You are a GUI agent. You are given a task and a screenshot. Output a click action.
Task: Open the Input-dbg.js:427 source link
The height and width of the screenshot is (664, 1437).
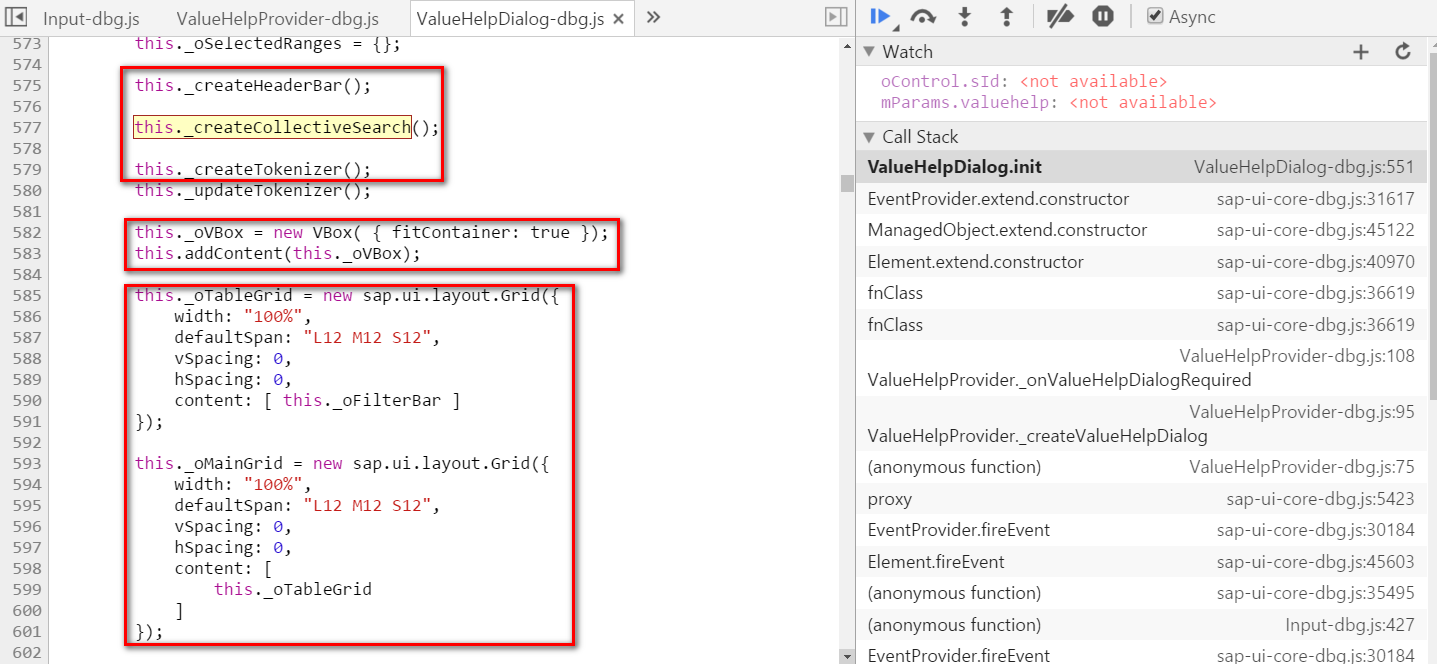click(1350, 626)
